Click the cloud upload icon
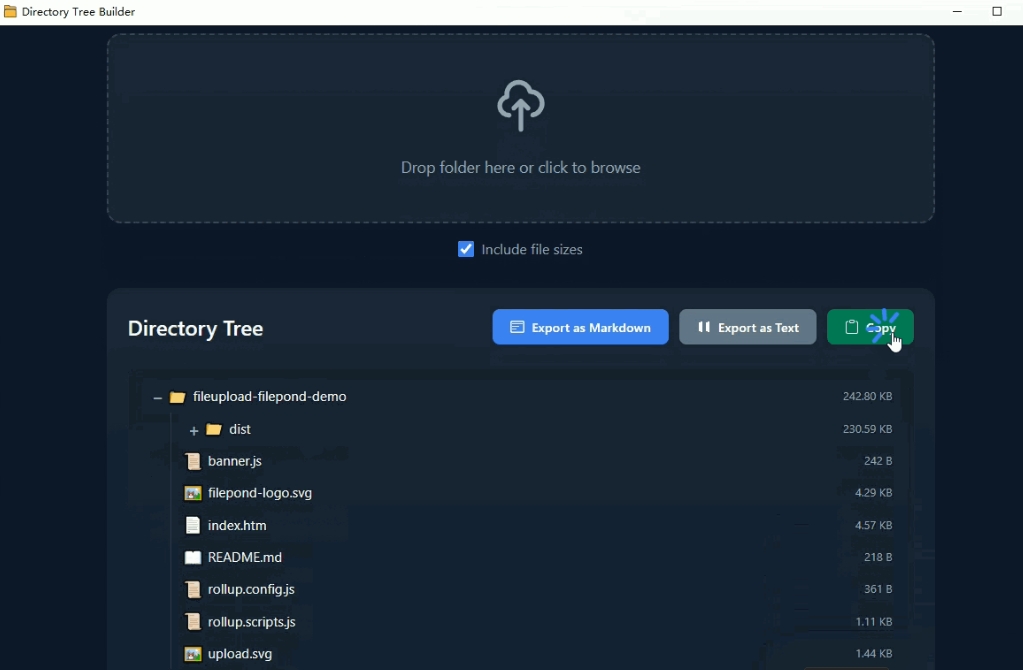Image resolution: width=1023 pixels, height=670 pixels. coord(520,106)
